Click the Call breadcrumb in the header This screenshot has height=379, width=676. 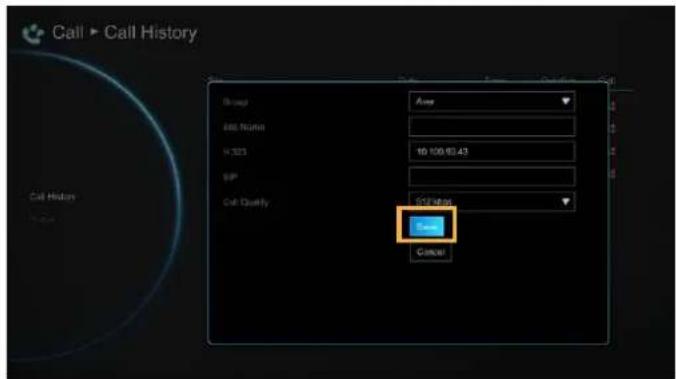click(x=68, y=32)
